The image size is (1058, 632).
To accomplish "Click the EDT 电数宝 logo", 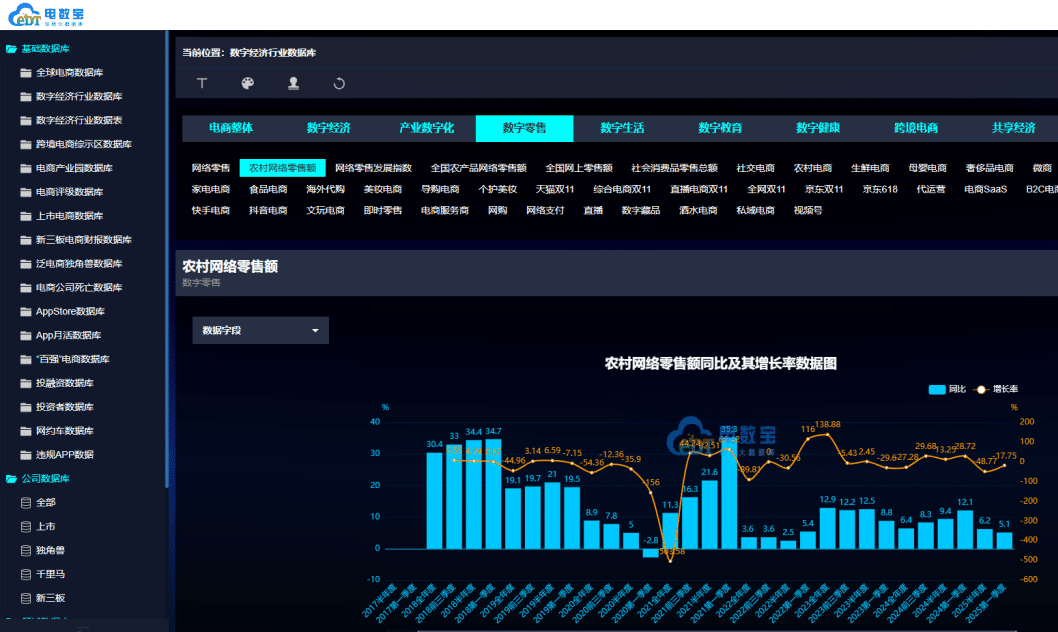I will (x=48, y=15).
